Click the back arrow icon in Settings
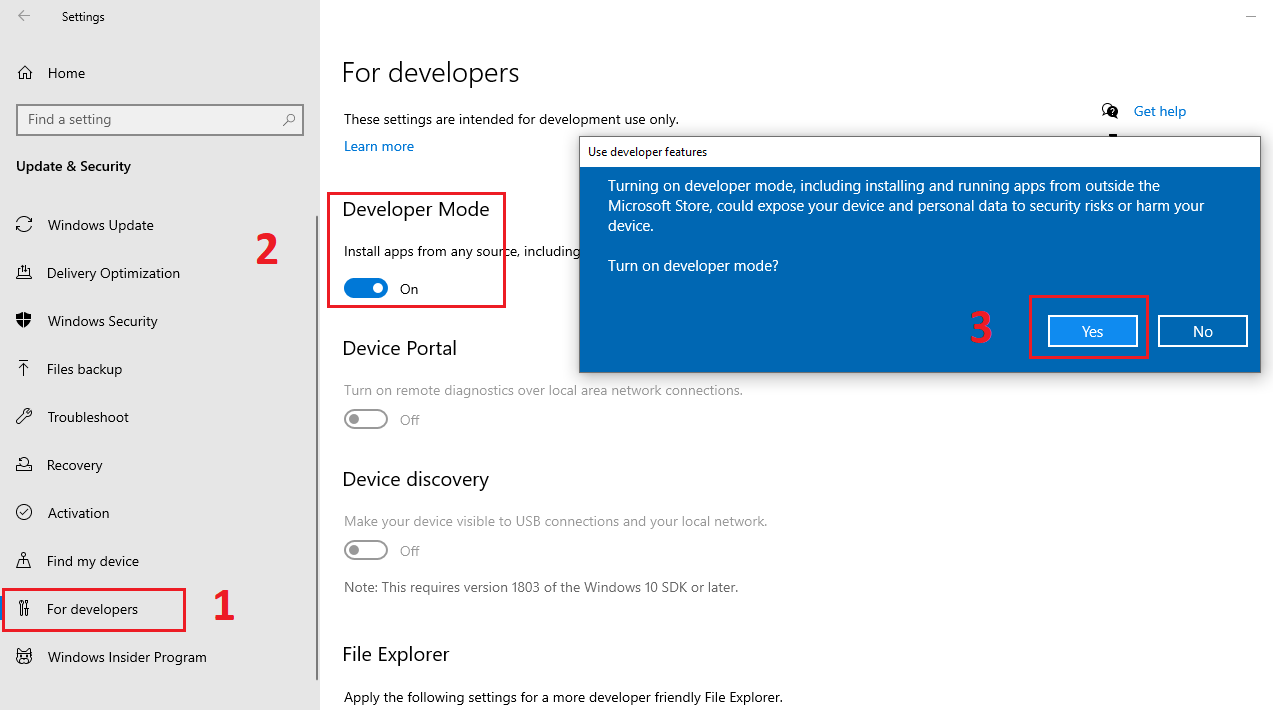 click(x=24, y=16)
